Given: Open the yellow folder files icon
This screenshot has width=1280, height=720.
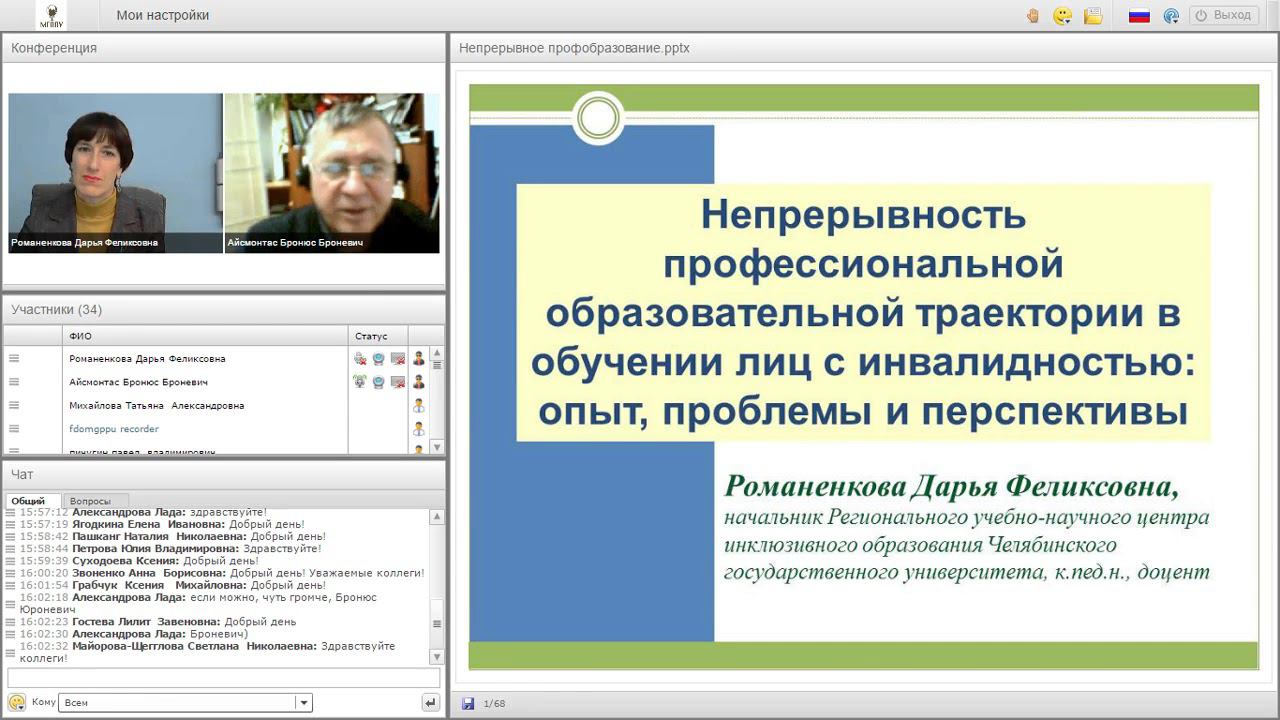Looking at the screenshot, I should (1093, 15).
